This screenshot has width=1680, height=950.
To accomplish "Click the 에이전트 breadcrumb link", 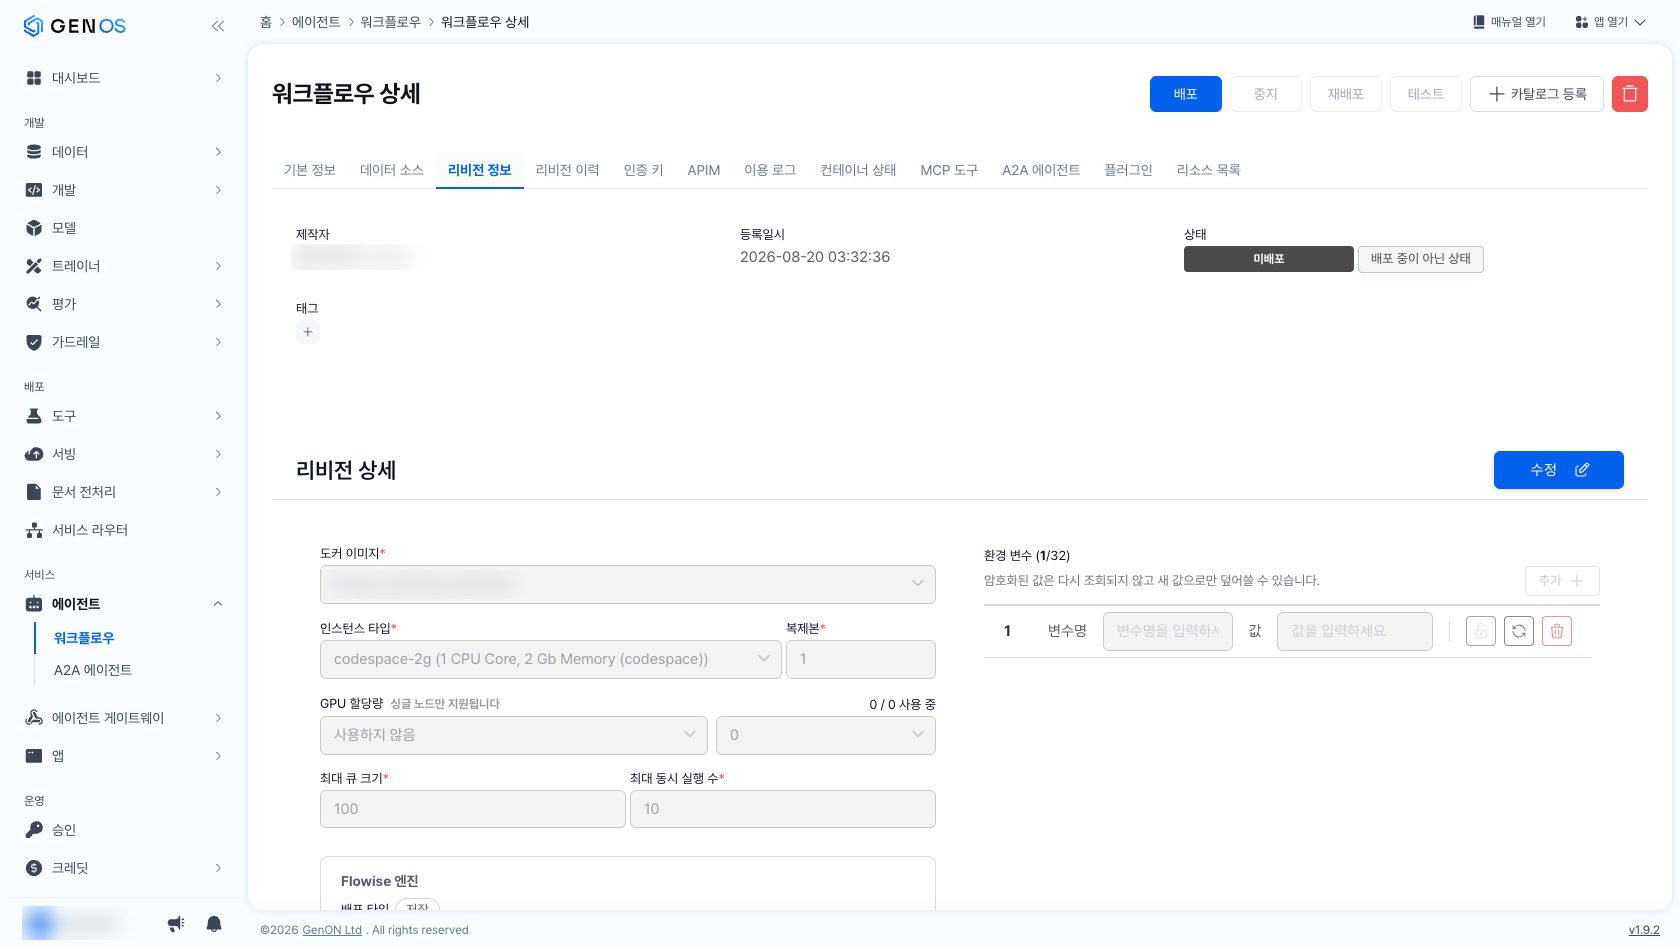I will click(316, 22).
